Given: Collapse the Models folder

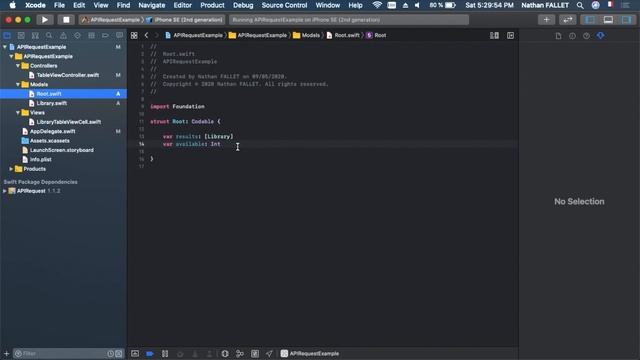Looking at the screenshot, I should [18, 84].
